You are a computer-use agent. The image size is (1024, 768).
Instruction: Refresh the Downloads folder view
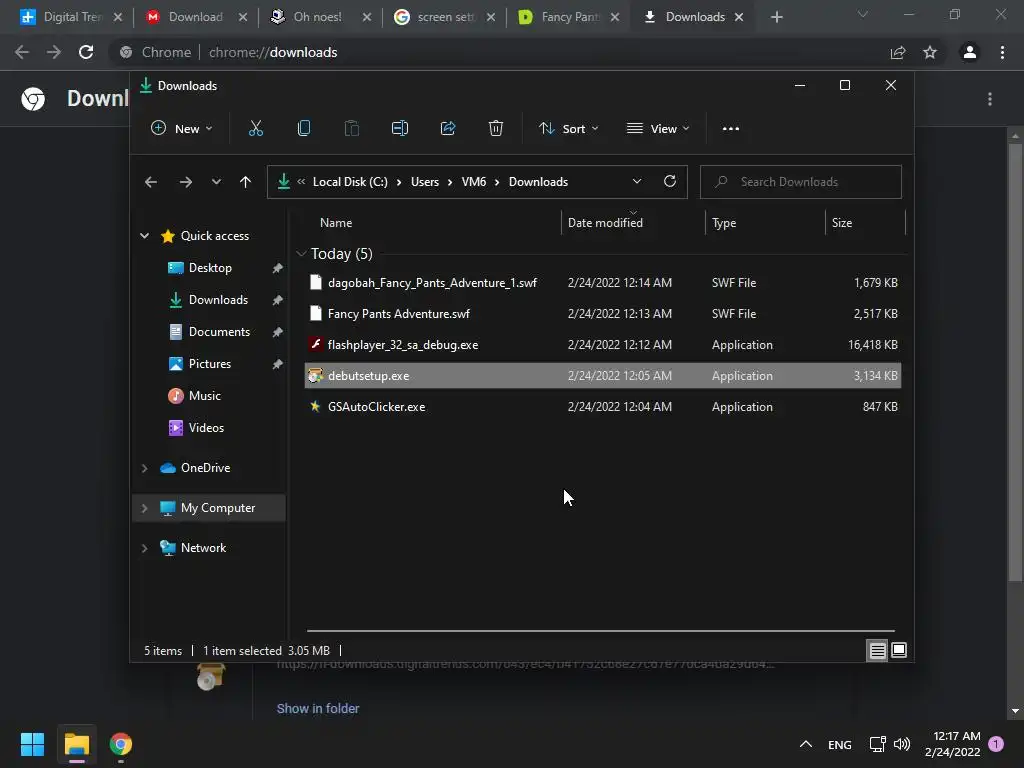click(669, 181)
